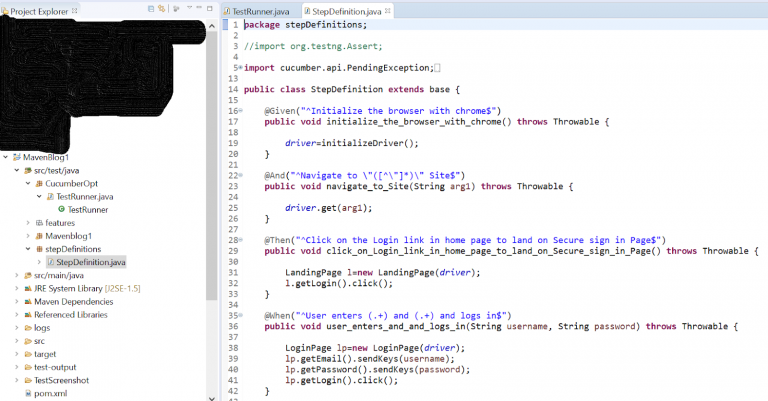Viewport: 768px width, 401px height.
Task: Click the logs folder icon
Action: [28, 328]
